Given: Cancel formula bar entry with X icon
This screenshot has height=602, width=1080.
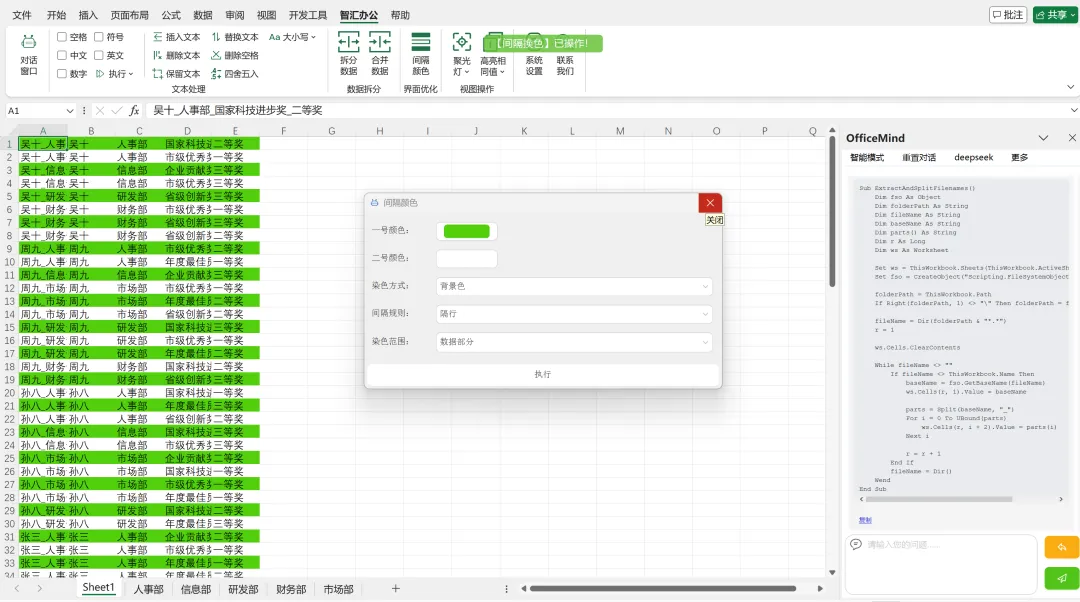Looking at the screenshot, I should point(100,110).
